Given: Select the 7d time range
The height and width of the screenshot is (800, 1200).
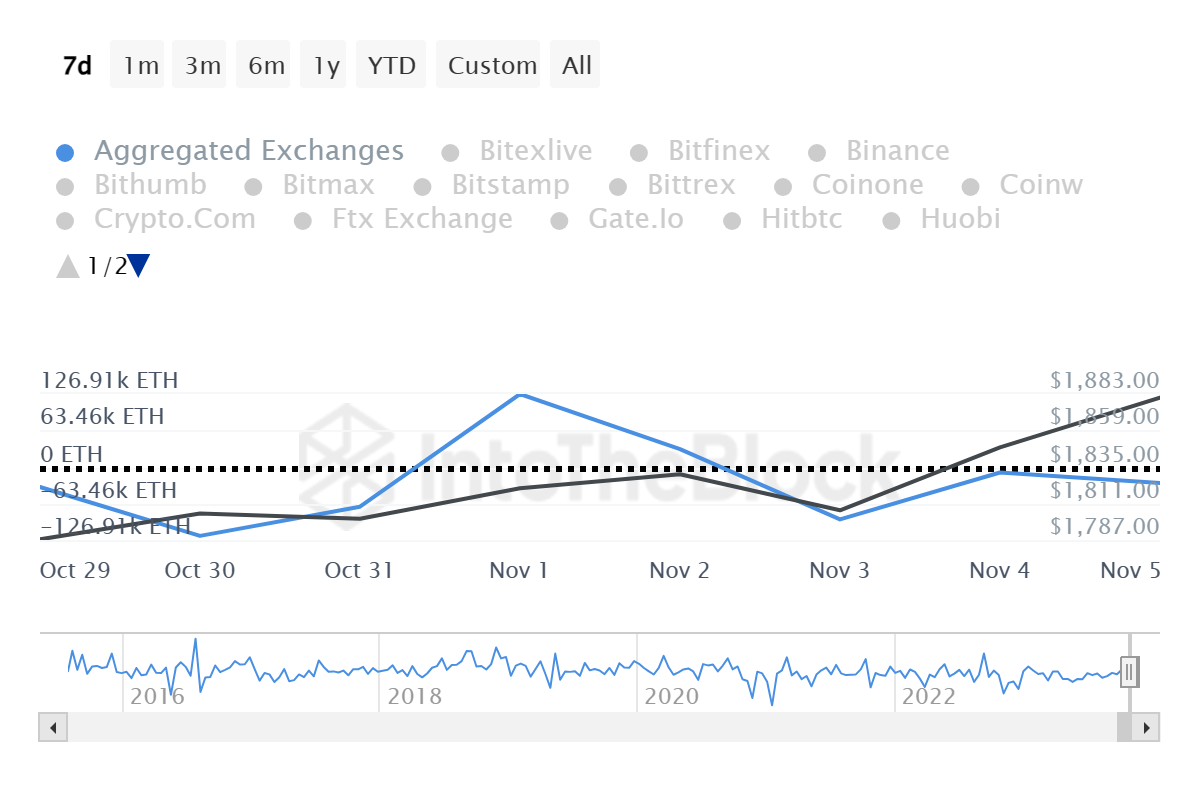Looking at the screenshot, I should (77, 66).
